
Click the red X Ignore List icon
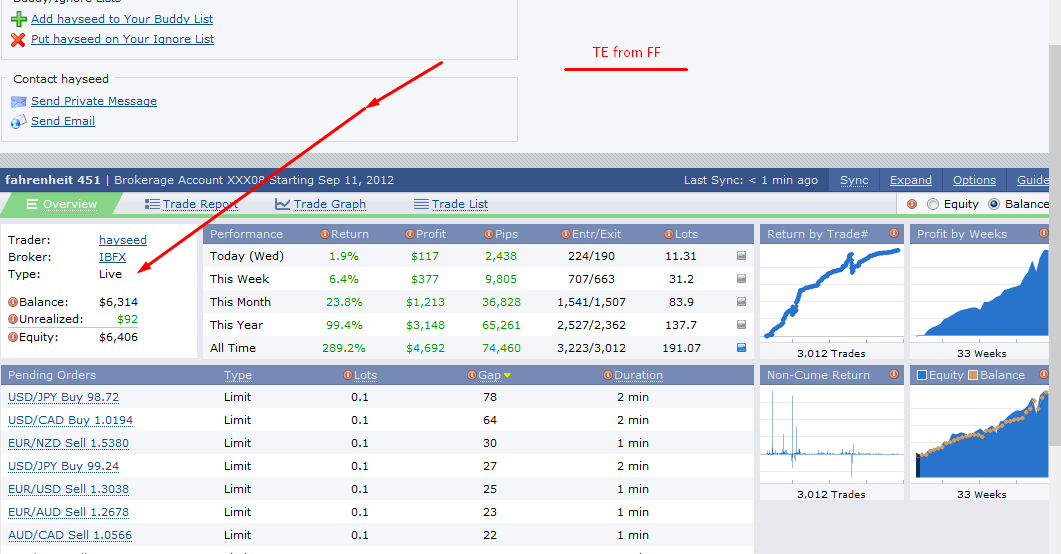pos(18,40)
